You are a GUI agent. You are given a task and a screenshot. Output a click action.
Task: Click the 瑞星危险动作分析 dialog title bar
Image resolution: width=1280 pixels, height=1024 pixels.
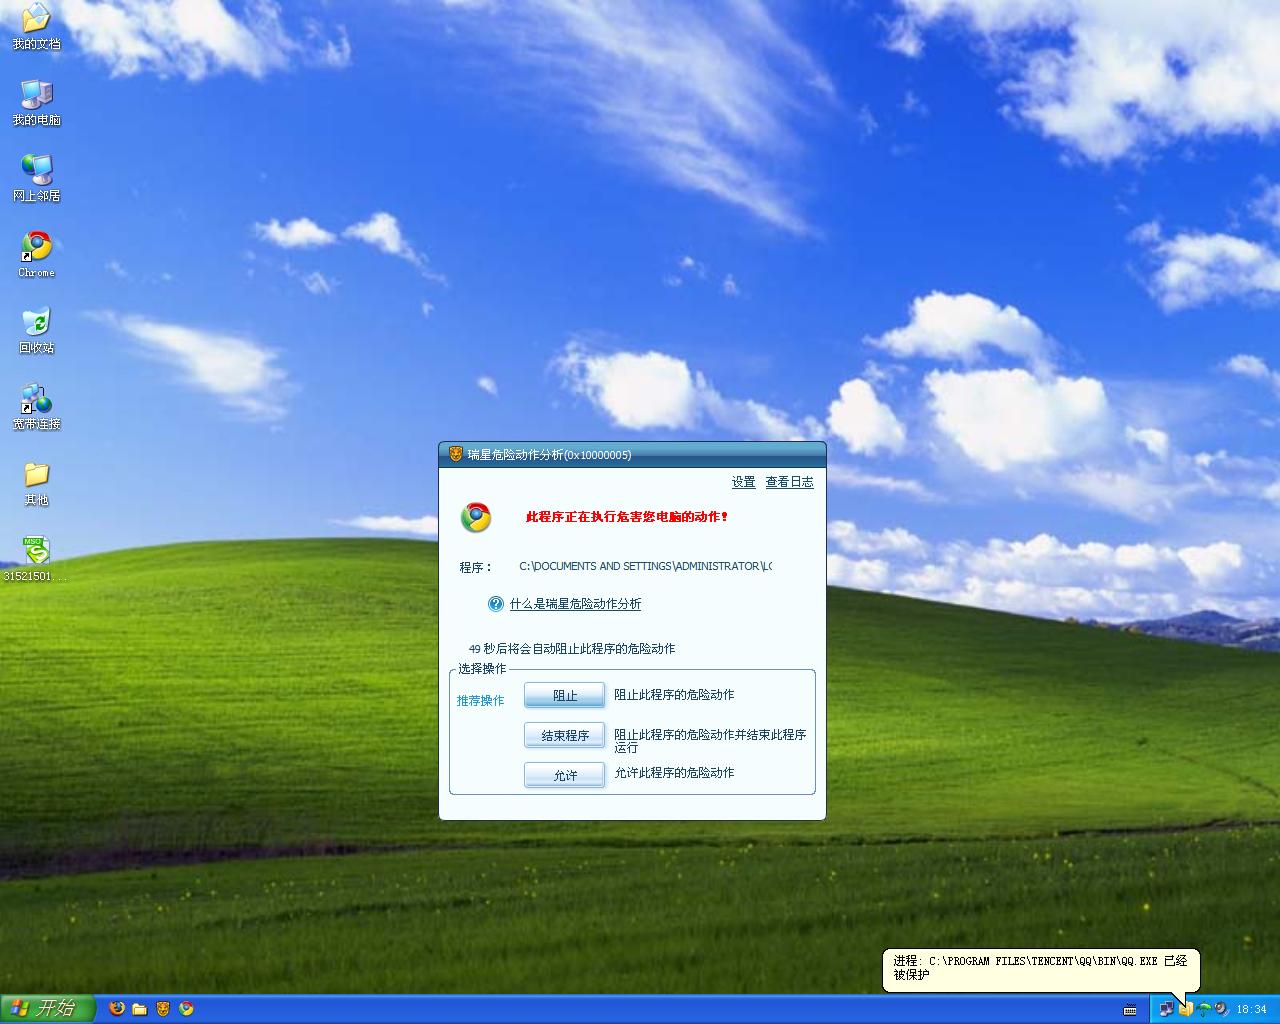coord(632,454)
